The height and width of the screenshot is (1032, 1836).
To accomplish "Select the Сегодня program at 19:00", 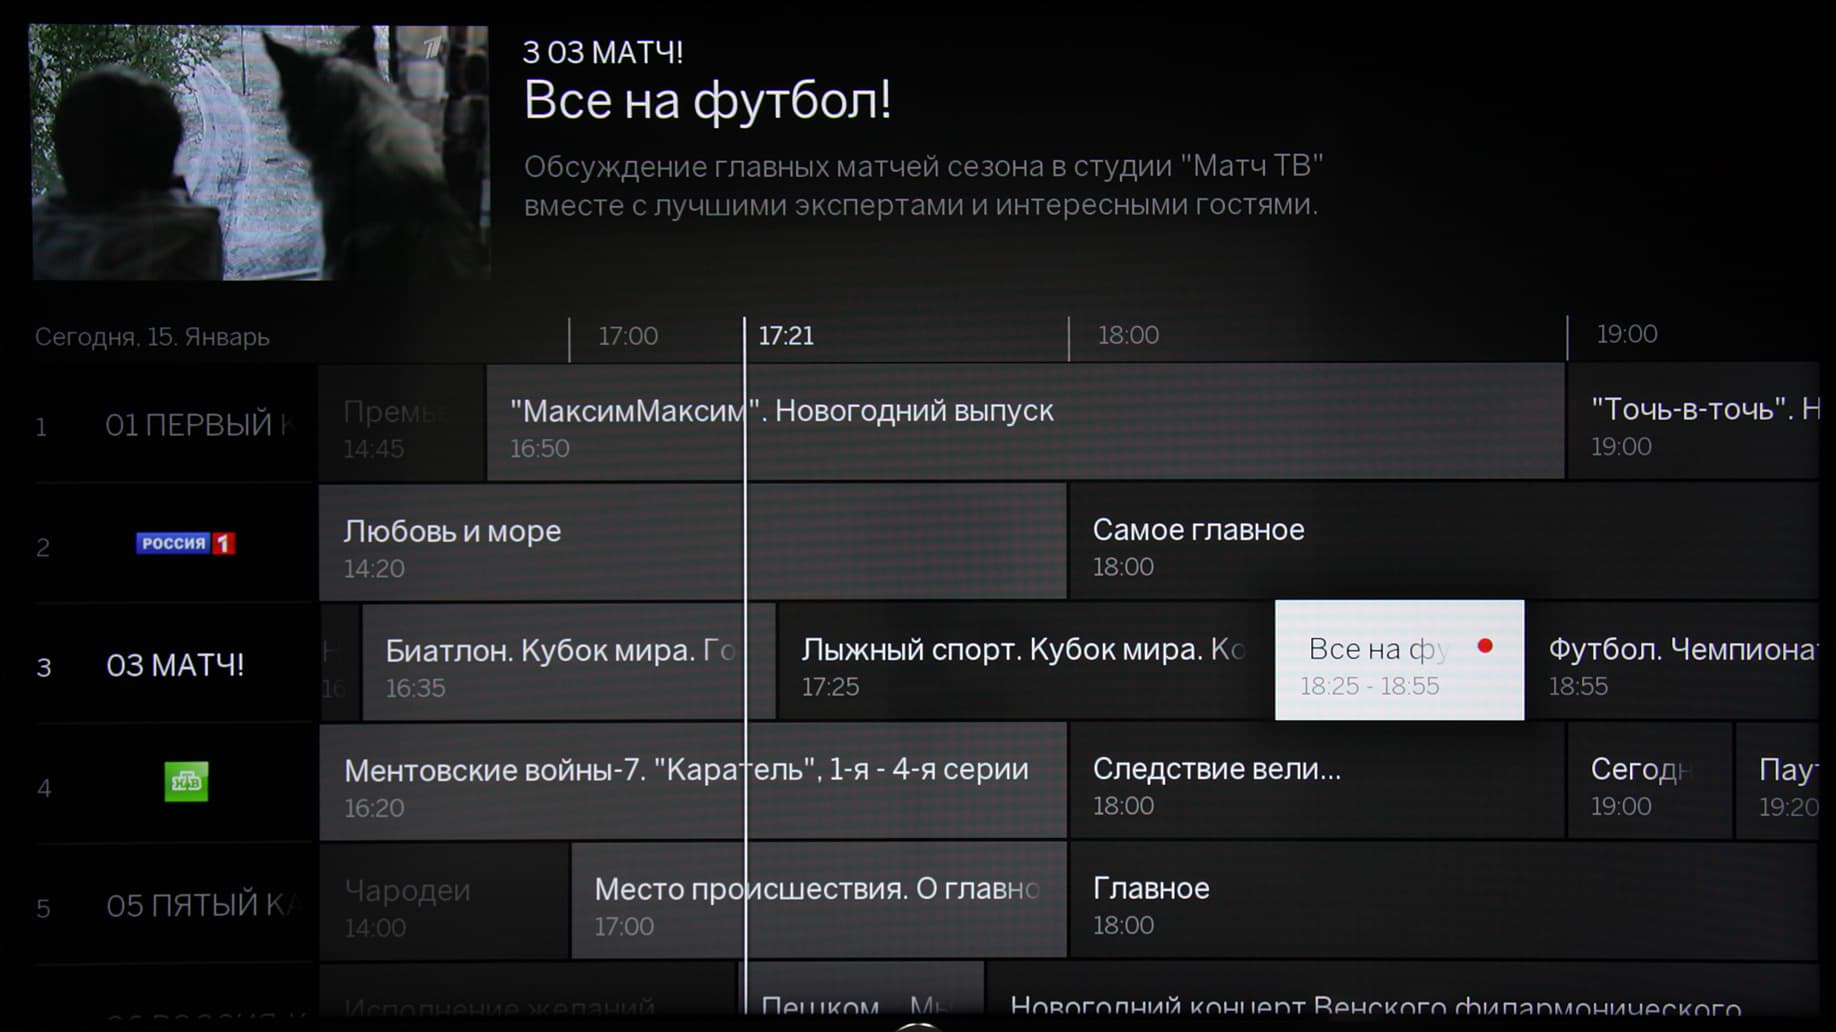I will click(x=1650, y=781).
